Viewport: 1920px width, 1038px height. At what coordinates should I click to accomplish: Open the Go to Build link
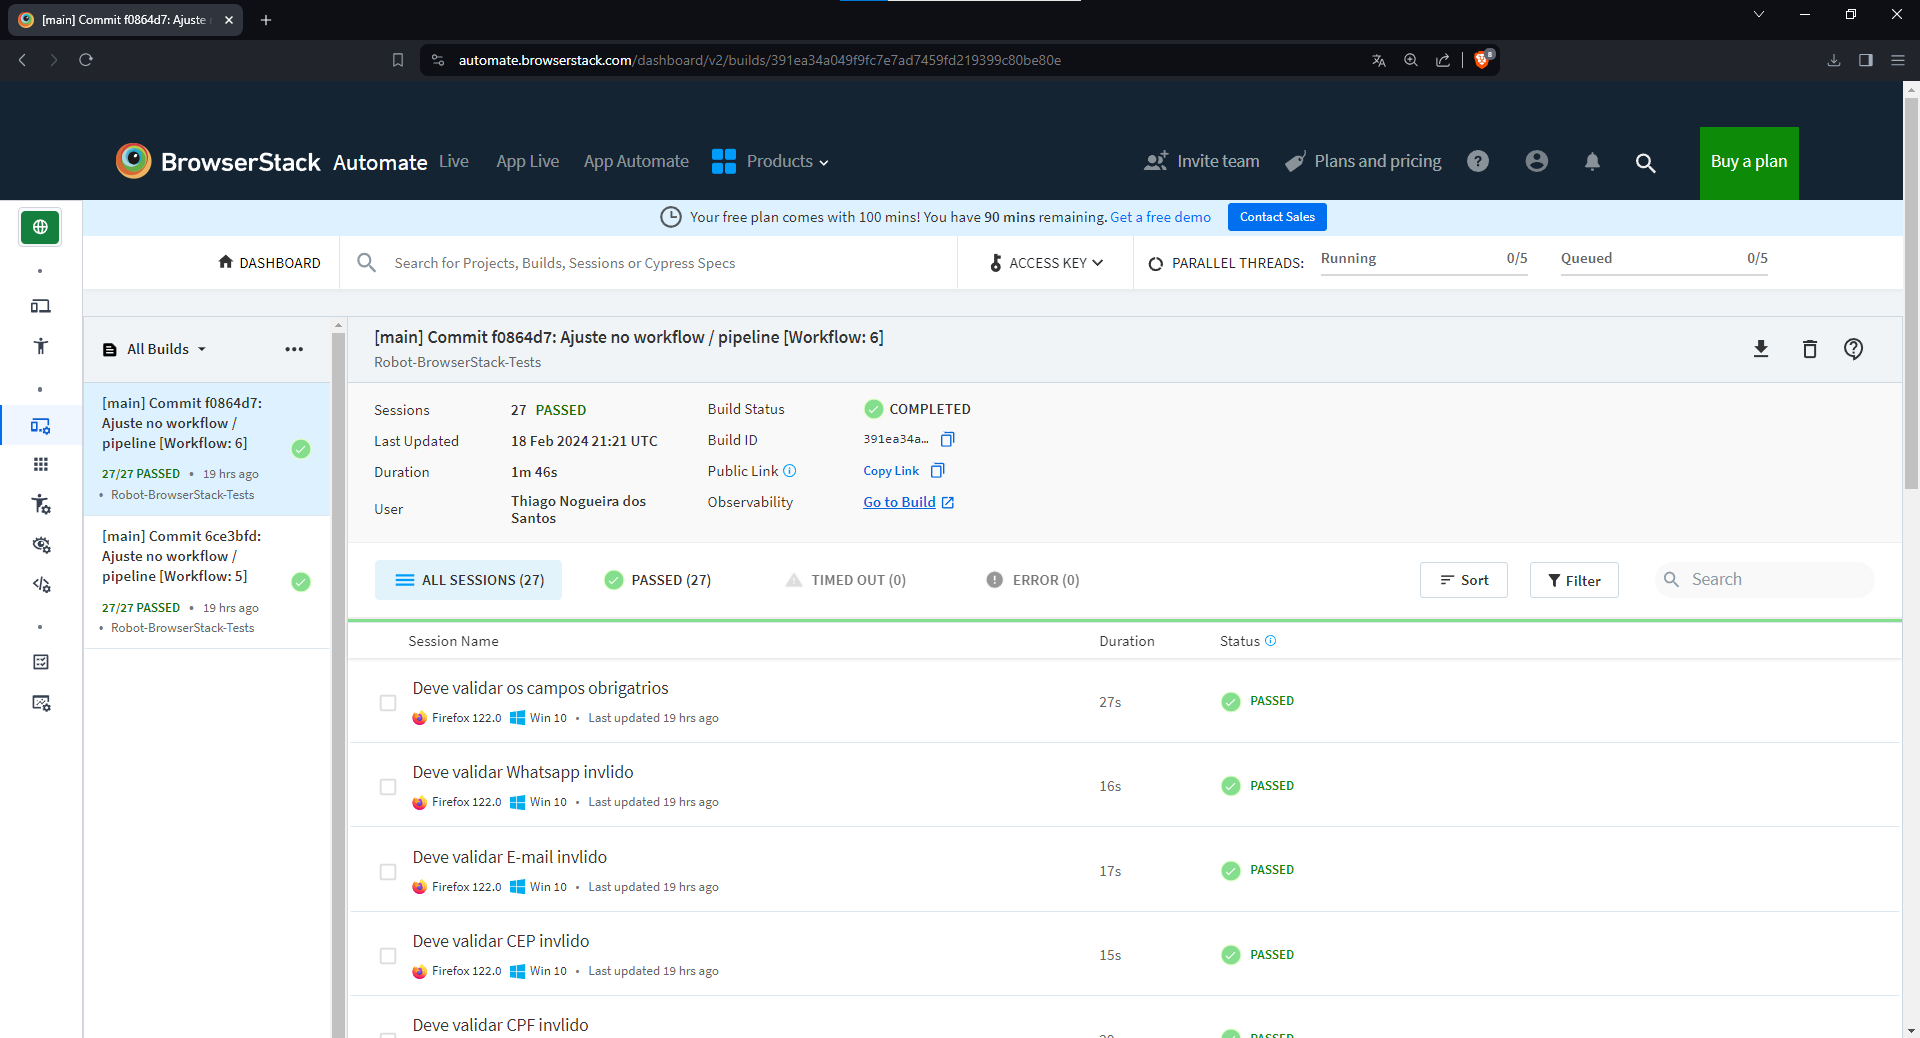[x=908, y=502]
